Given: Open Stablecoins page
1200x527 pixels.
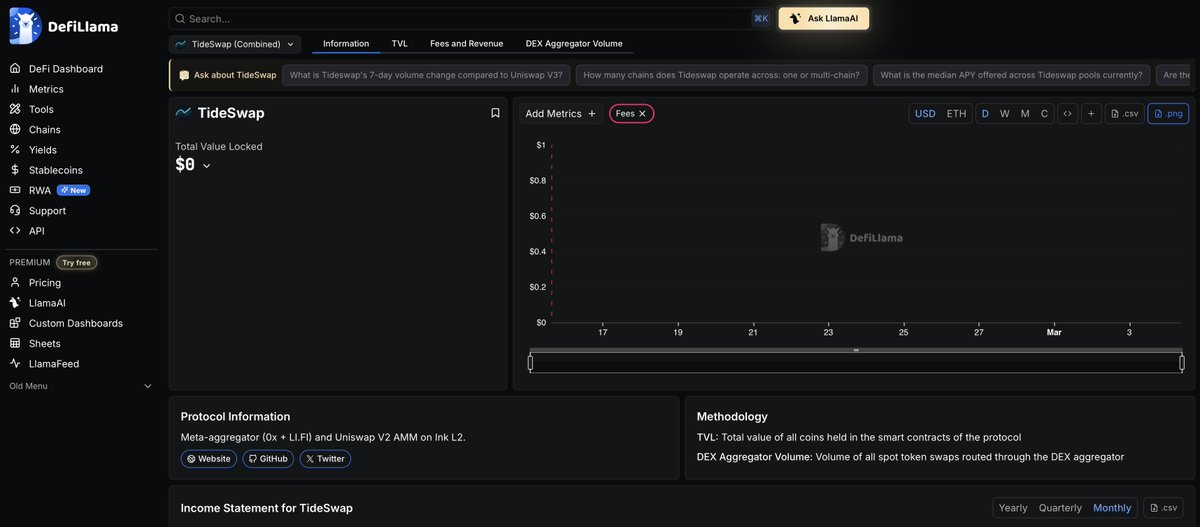Looking at the screenshot, I should click(x=46, y=170).
